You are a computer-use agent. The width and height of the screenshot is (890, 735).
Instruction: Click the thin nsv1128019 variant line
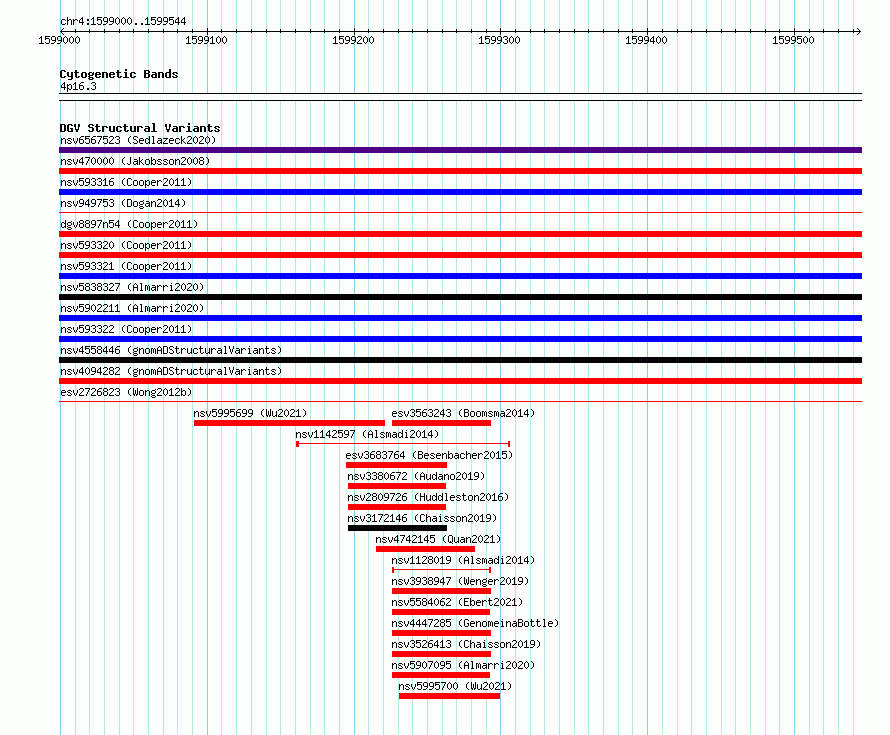tap(442, 570)
